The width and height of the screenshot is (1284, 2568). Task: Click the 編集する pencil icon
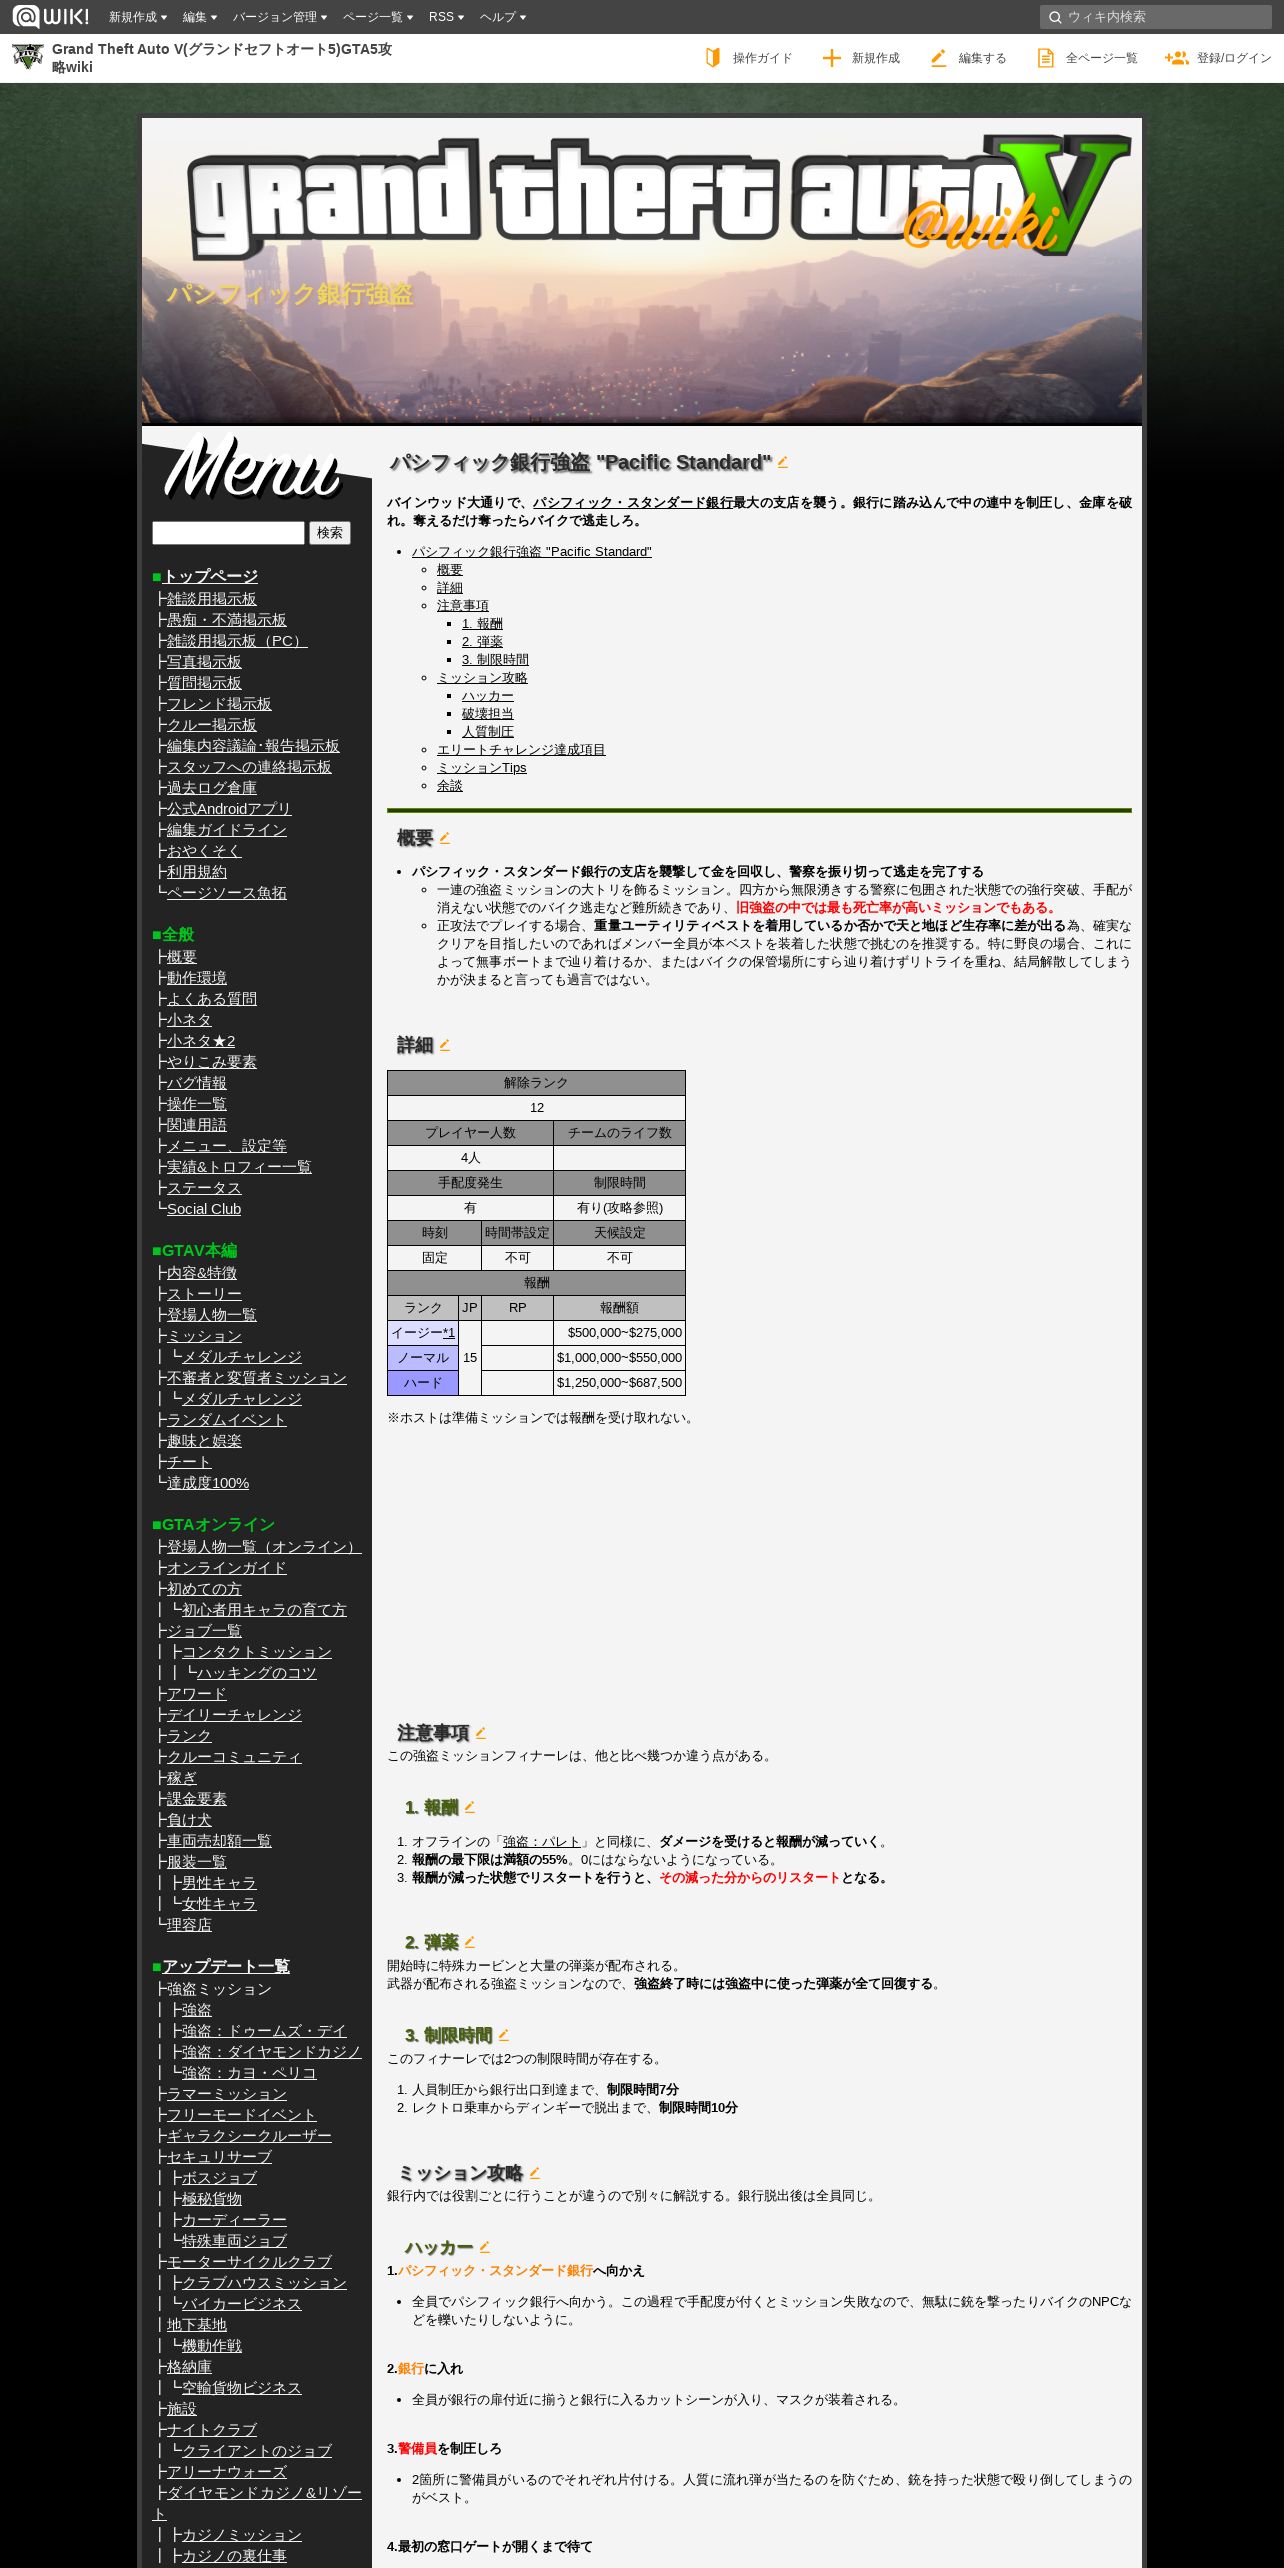938,58
